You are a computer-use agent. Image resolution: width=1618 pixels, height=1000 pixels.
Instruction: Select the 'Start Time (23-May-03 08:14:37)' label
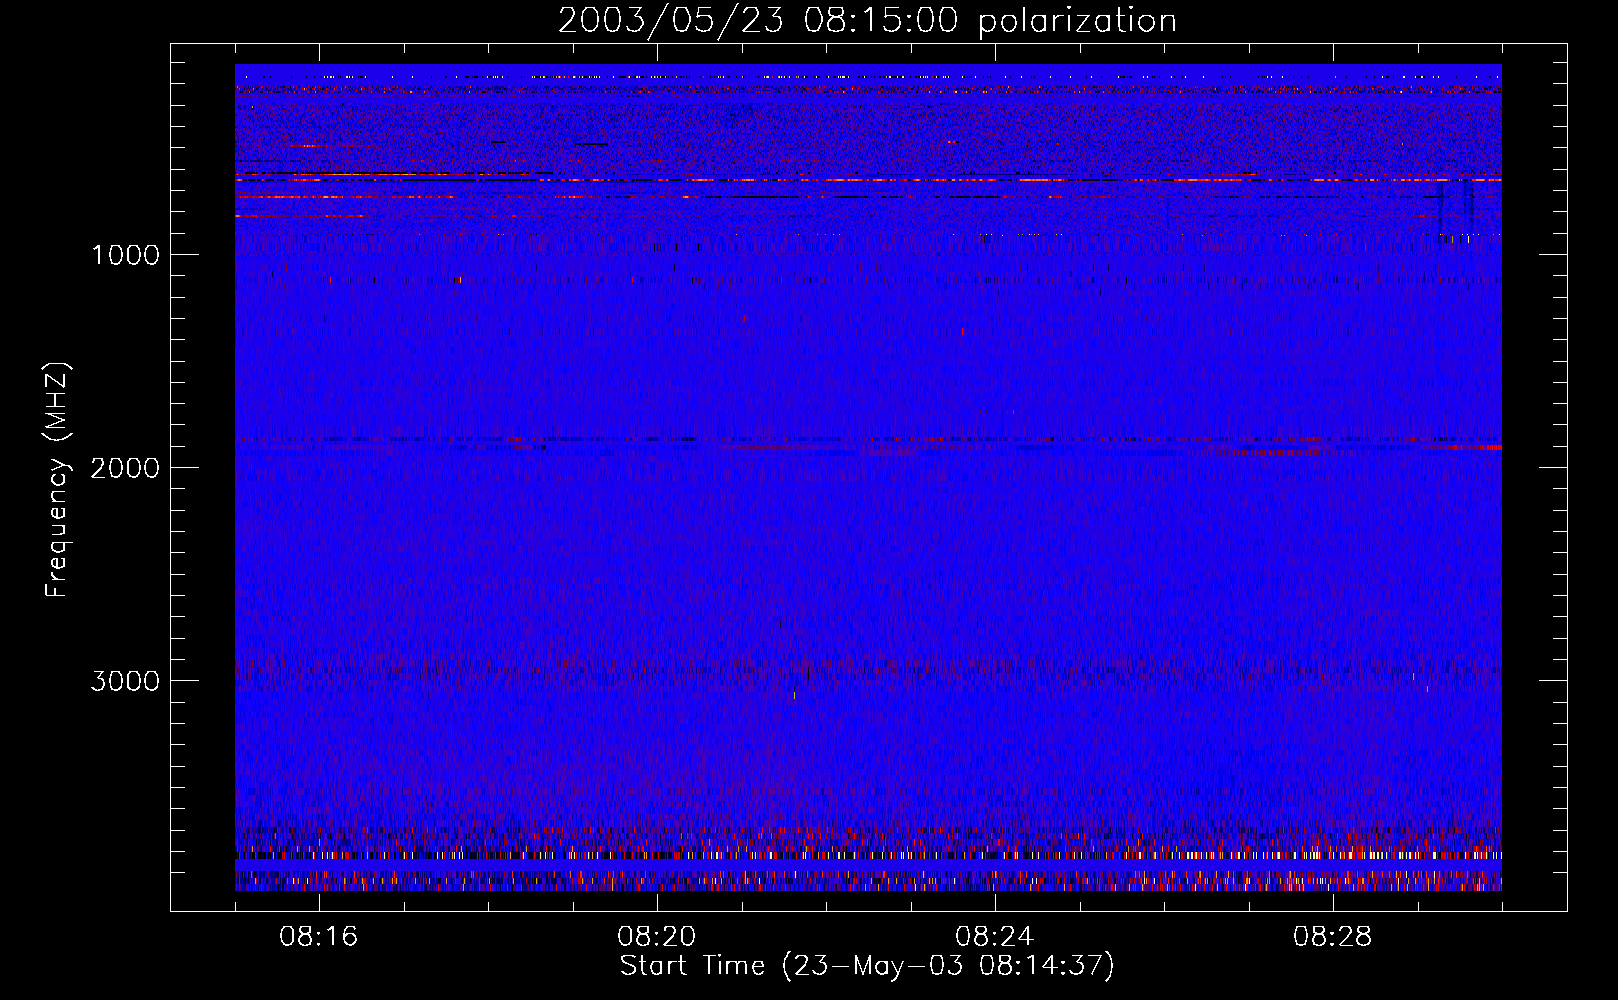point(867,966)
